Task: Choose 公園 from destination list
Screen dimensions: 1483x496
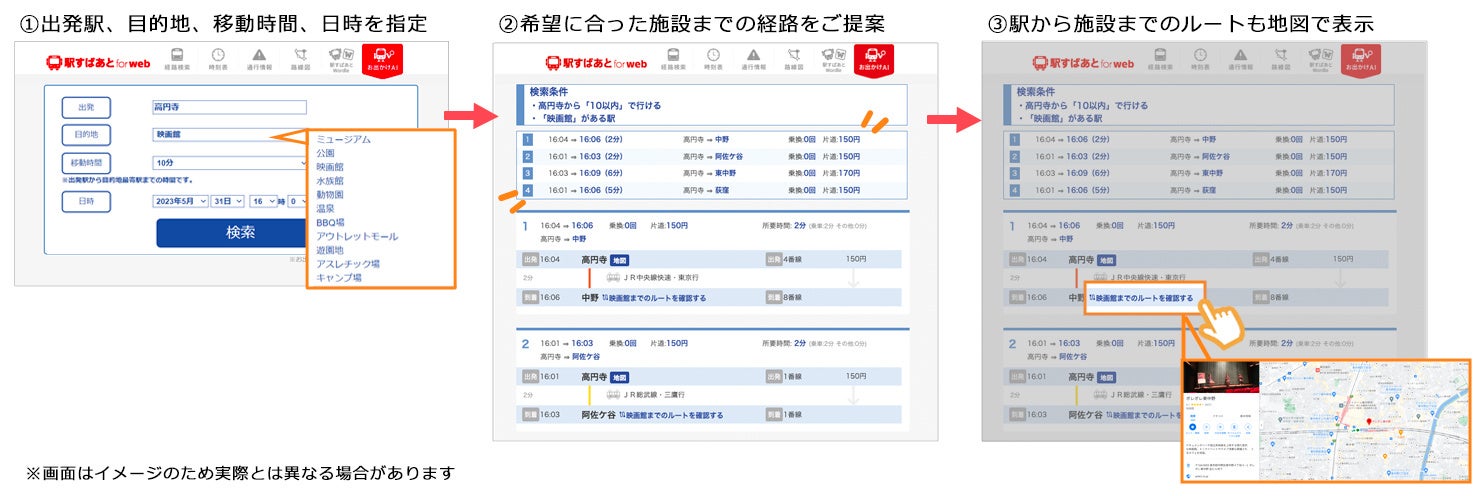Action: point(325,154)
